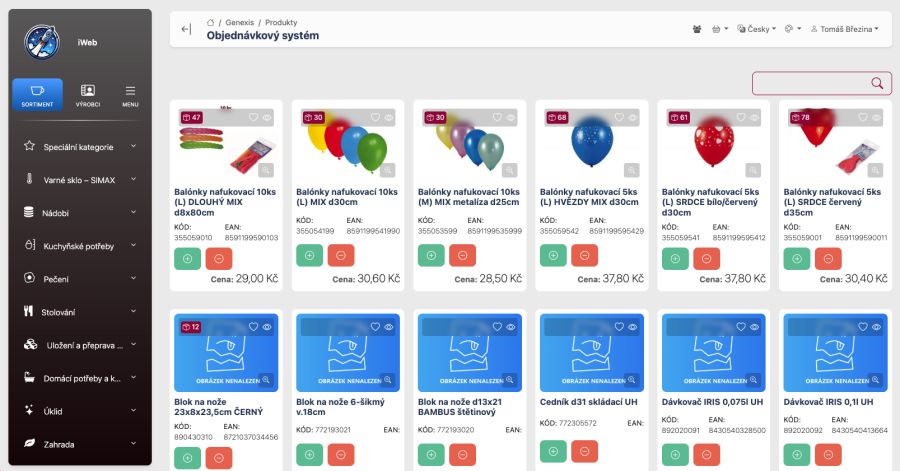Click Genexis breadcrumb link
Viewport: 900px width, 471px height.
240,22
